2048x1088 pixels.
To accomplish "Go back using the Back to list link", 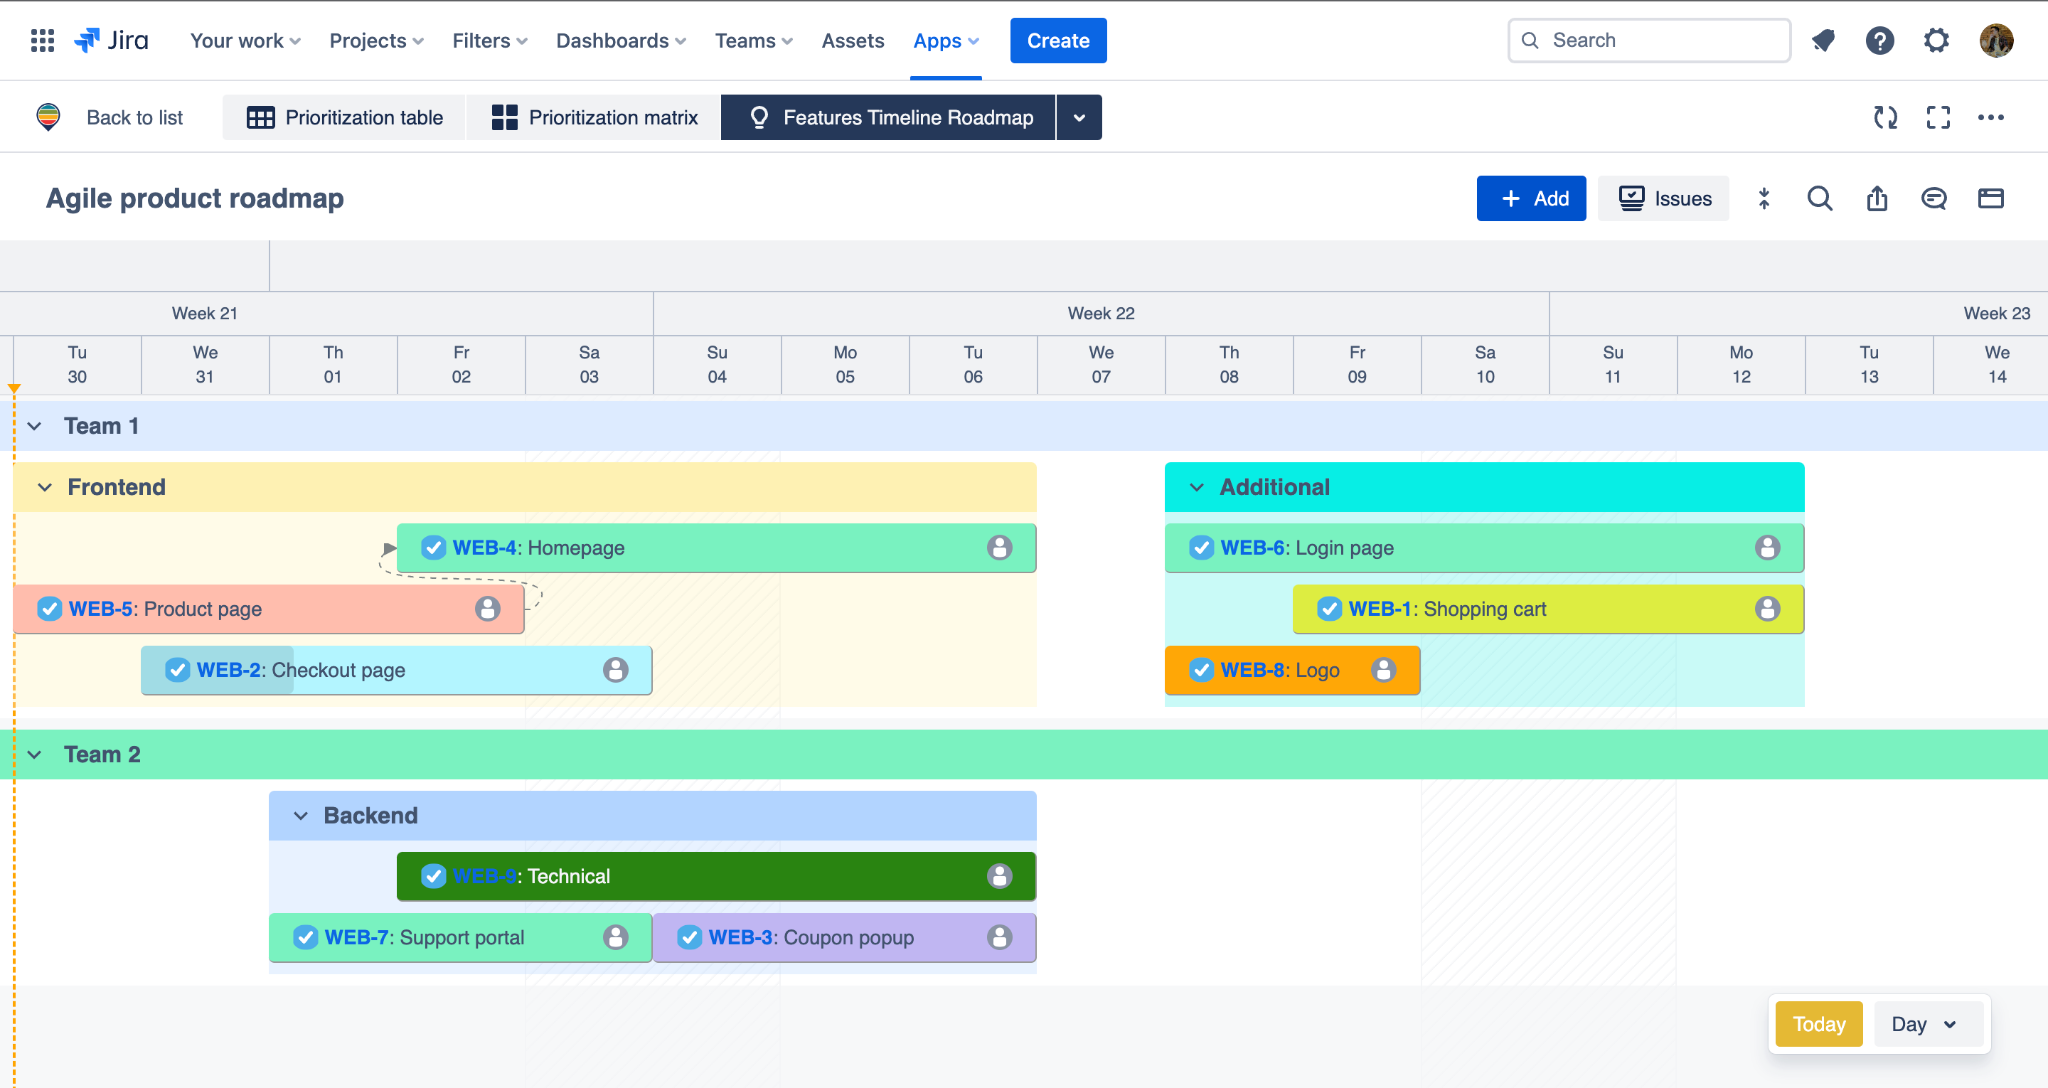I will [134, 117].
